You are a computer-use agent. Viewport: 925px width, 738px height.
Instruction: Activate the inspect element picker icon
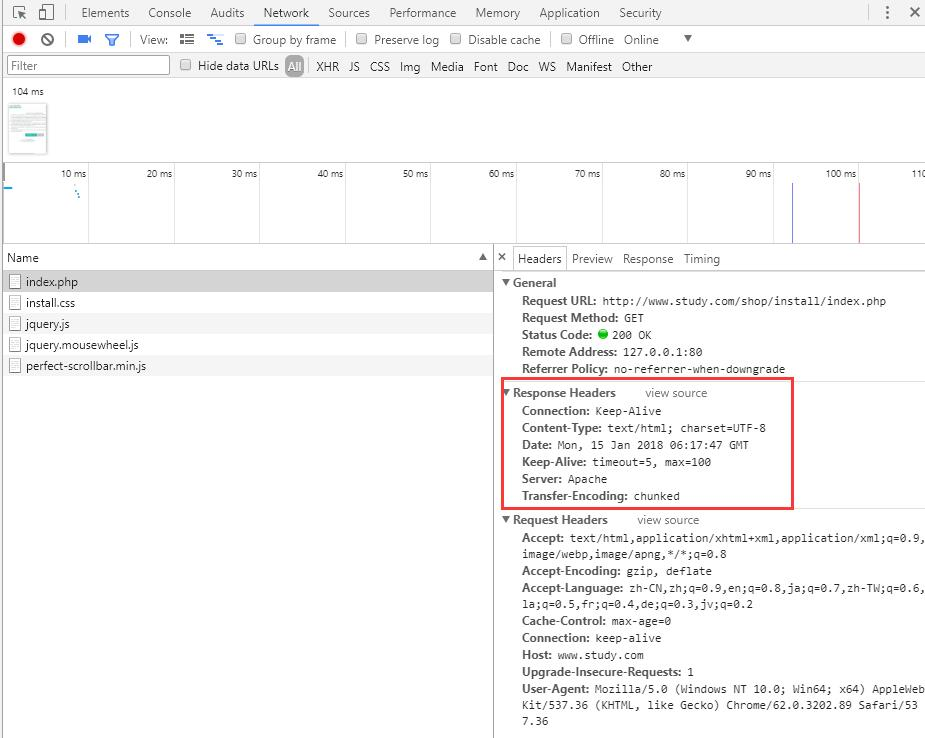(x=19, y=12)
